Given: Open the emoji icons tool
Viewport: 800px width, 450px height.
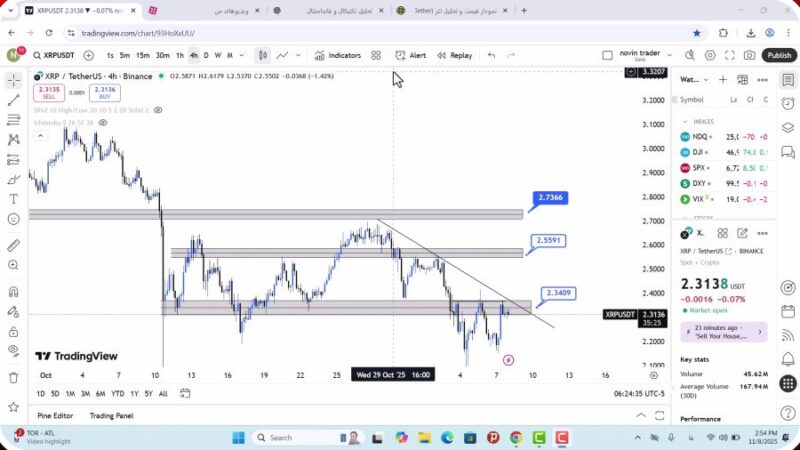Looking at the screenshot, I should click(13, 219).
